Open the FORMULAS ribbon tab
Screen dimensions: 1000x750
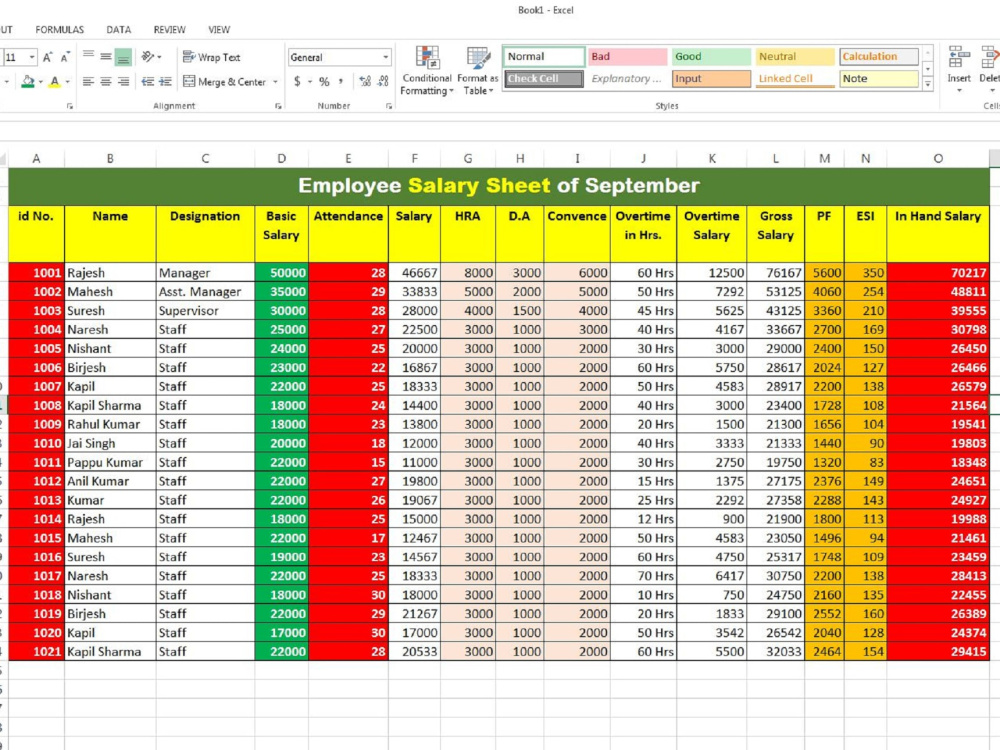point(59,30)
